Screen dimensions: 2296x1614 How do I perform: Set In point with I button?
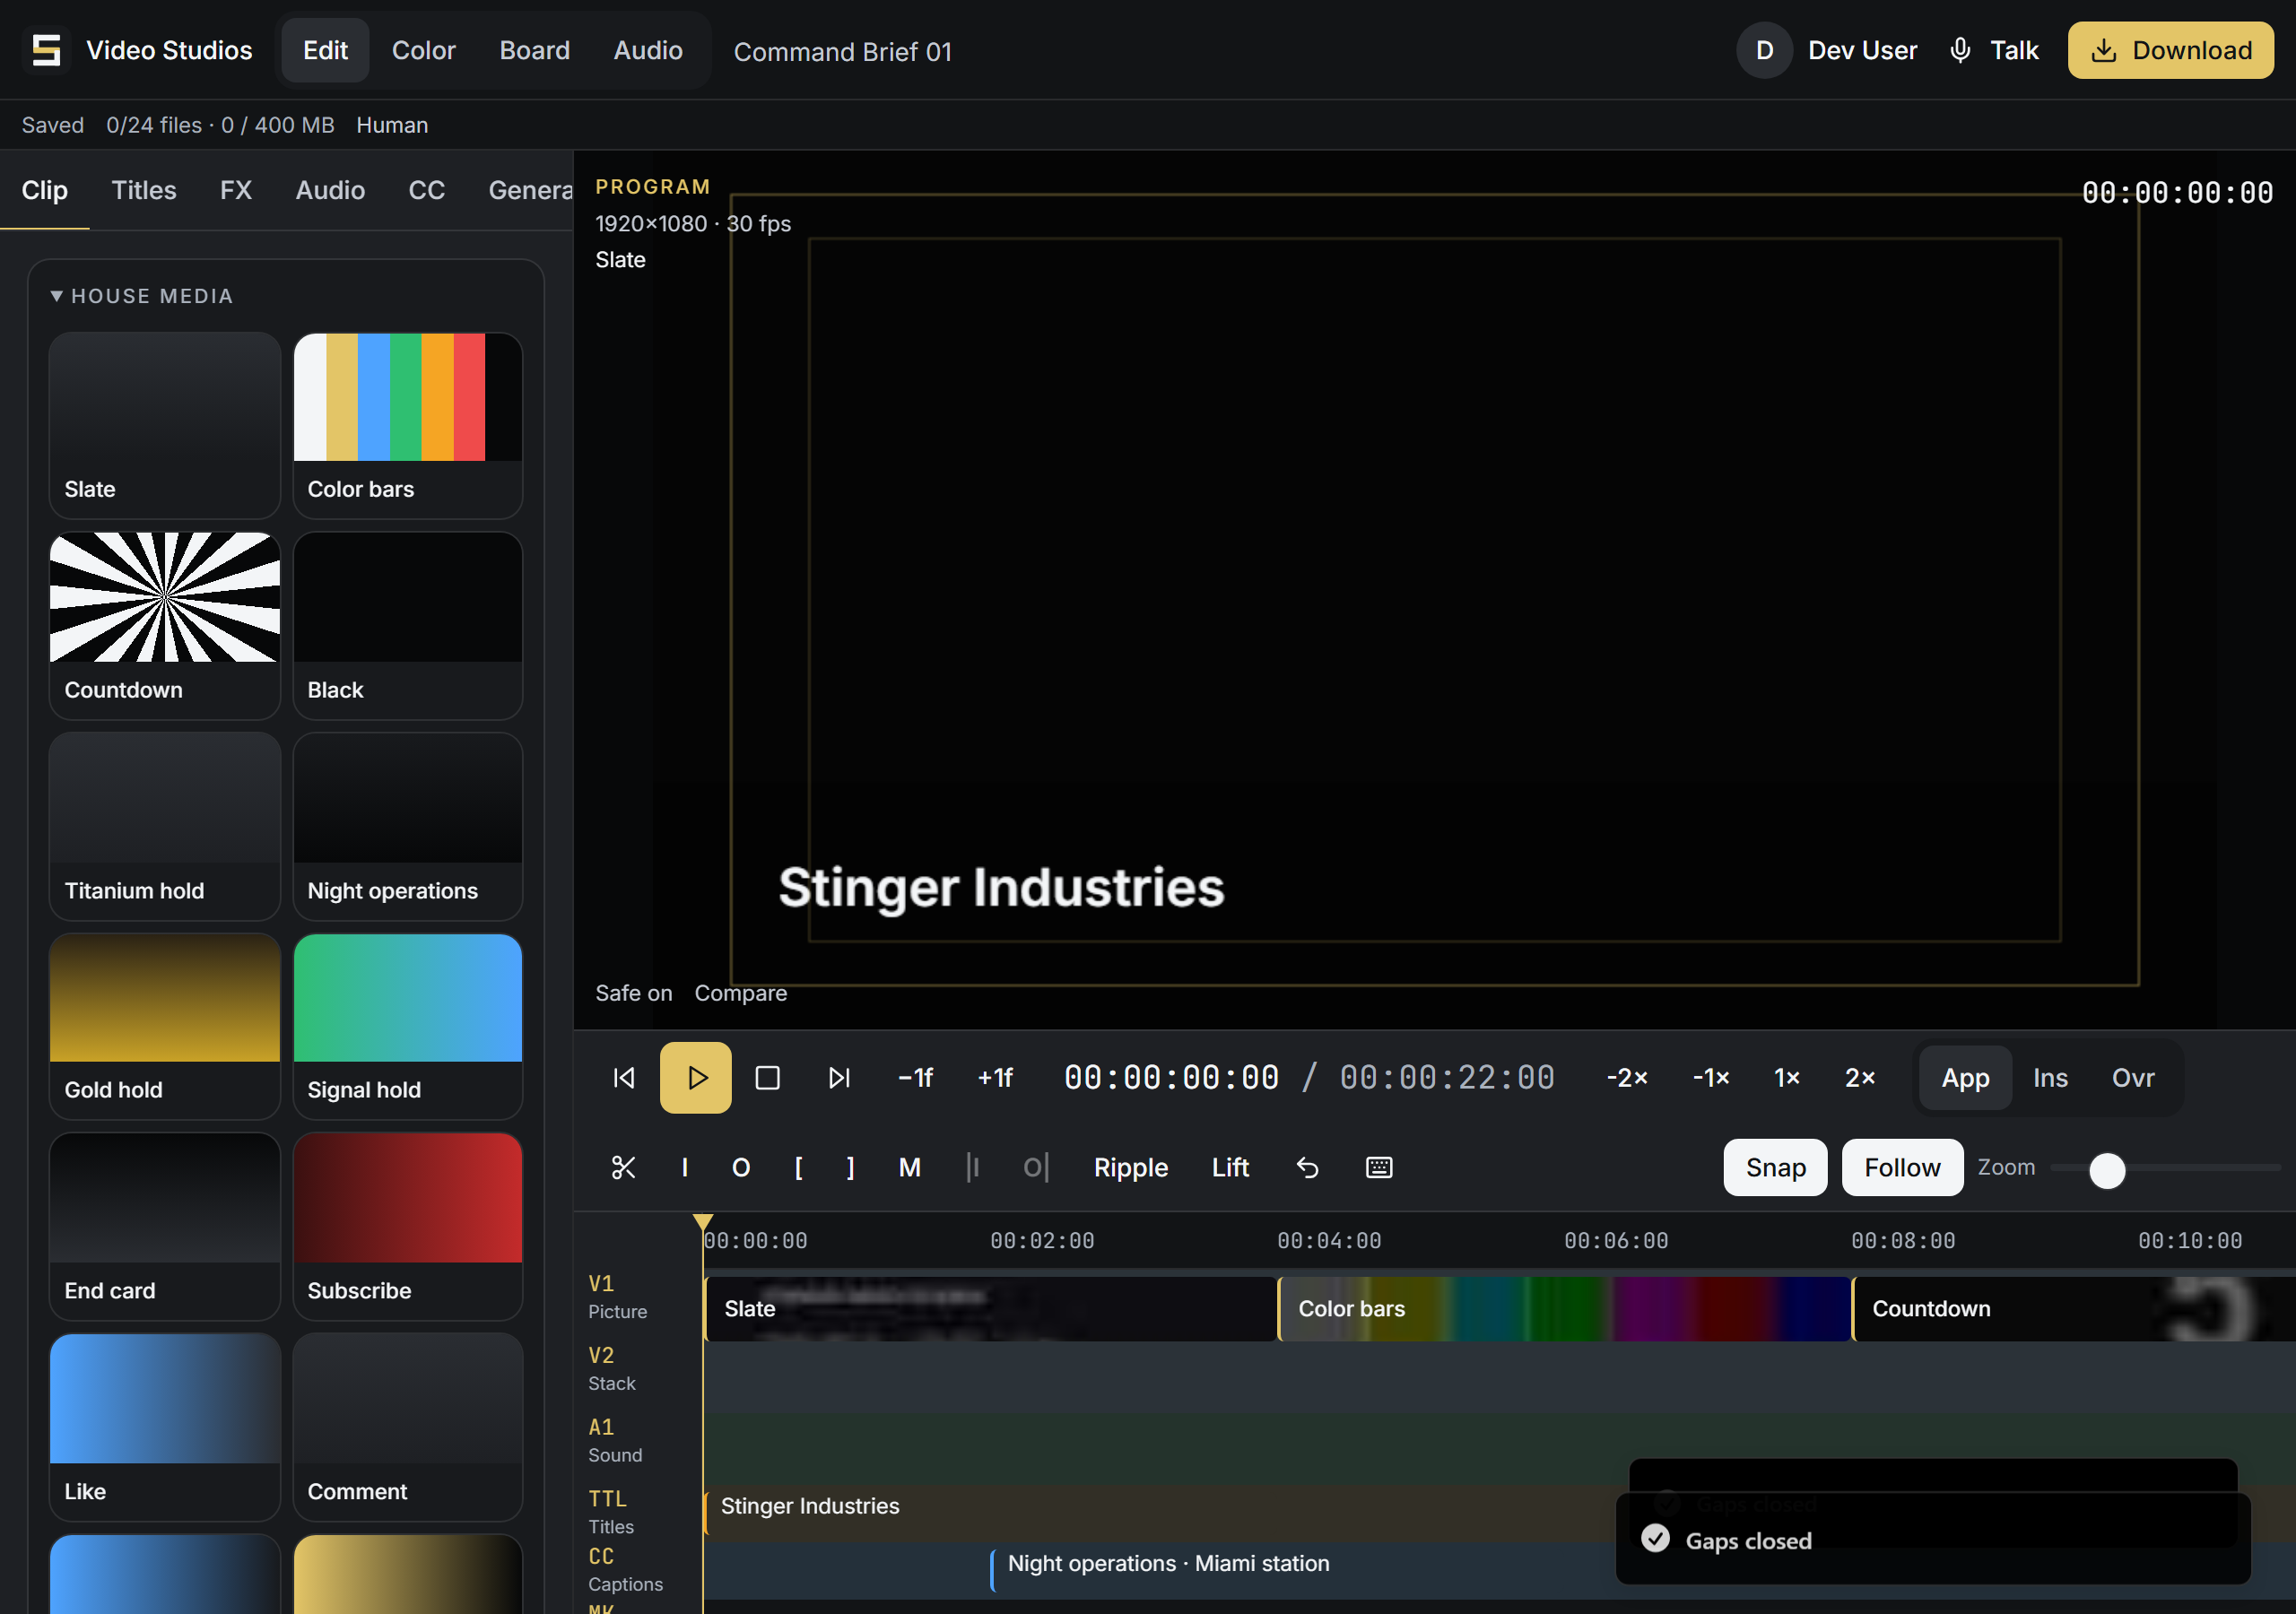coord(685,1167)
